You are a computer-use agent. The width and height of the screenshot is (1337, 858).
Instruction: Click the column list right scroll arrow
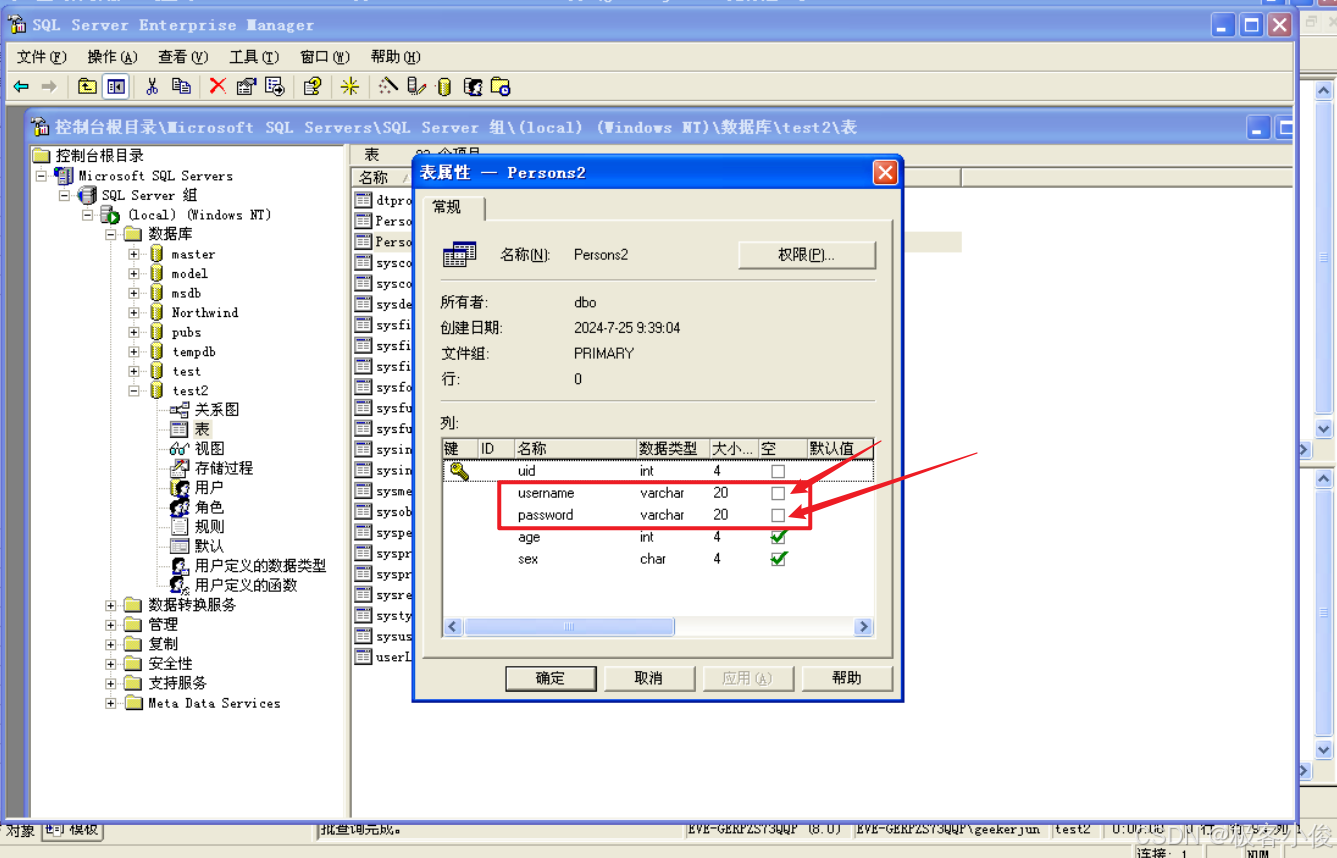pos(863,627)
